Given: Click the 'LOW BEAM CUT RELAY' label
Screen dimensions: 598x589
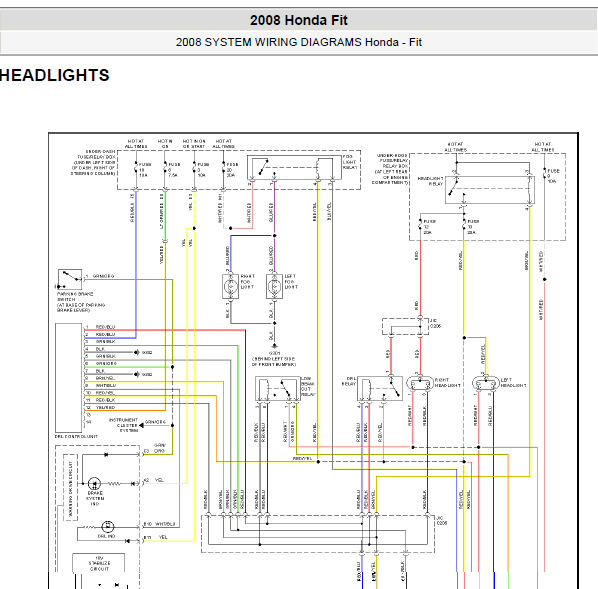Looking at the screenshot, I should [308, 386].
